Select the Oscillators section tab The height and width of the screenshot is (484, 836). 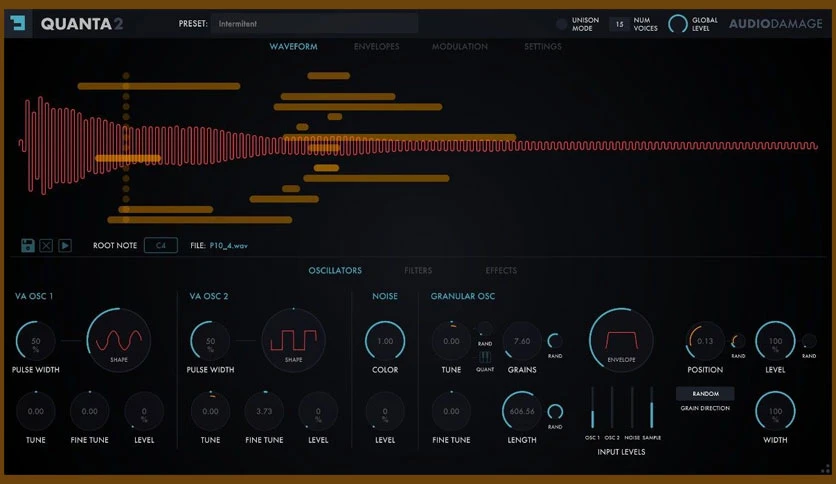point(335,270)
